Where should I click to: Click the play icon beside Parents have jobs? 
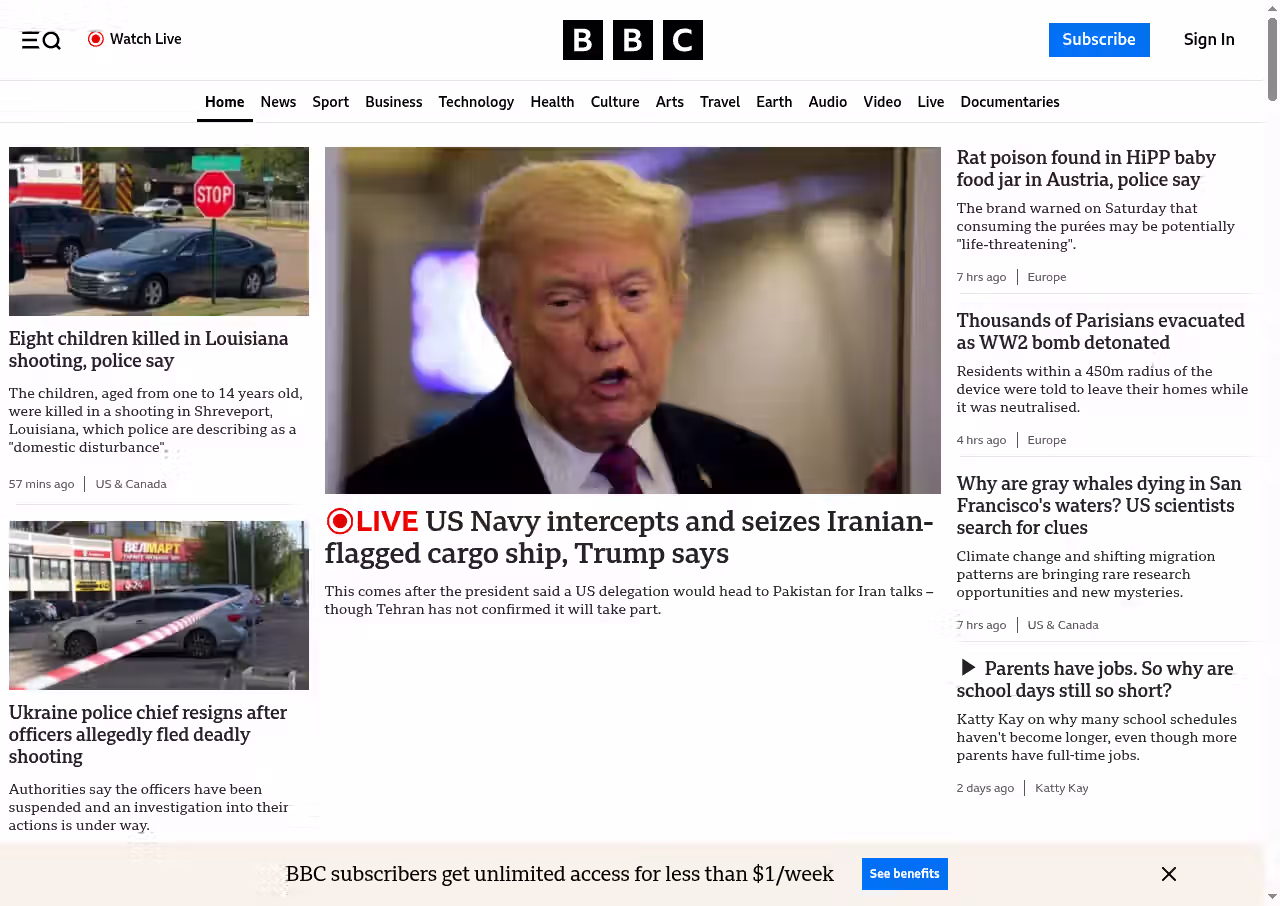(x=967, y=667)
